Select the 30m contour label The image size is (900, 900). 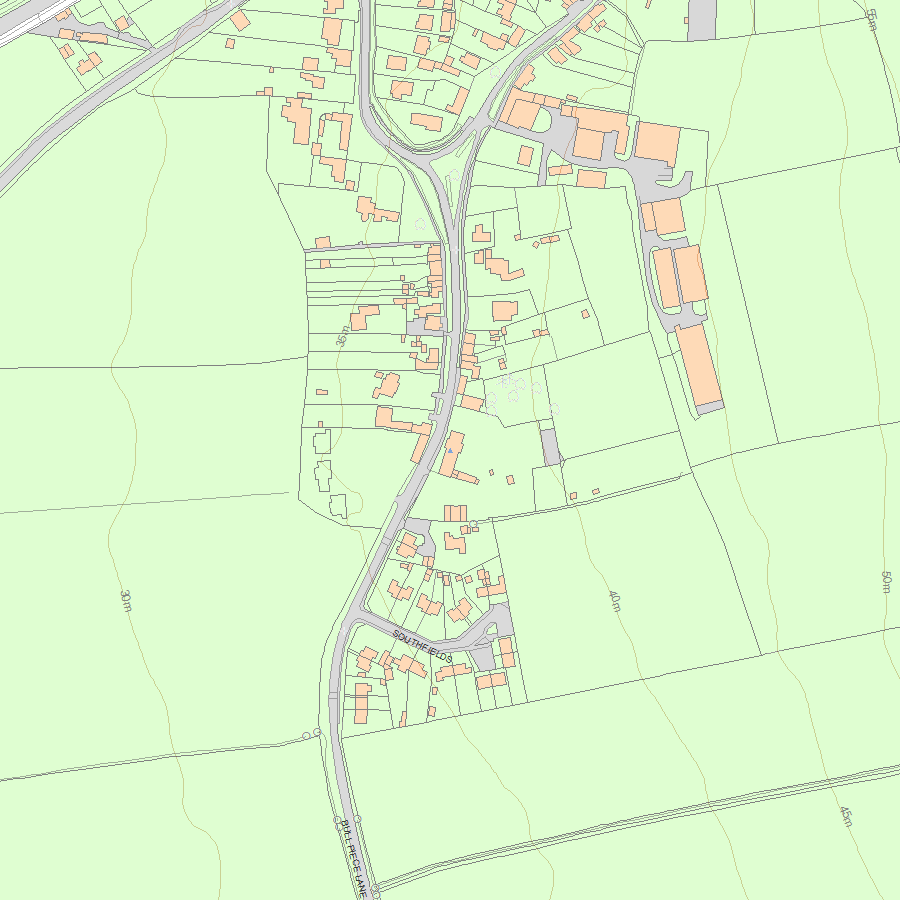pyautogui.click(x=126, y=600)
